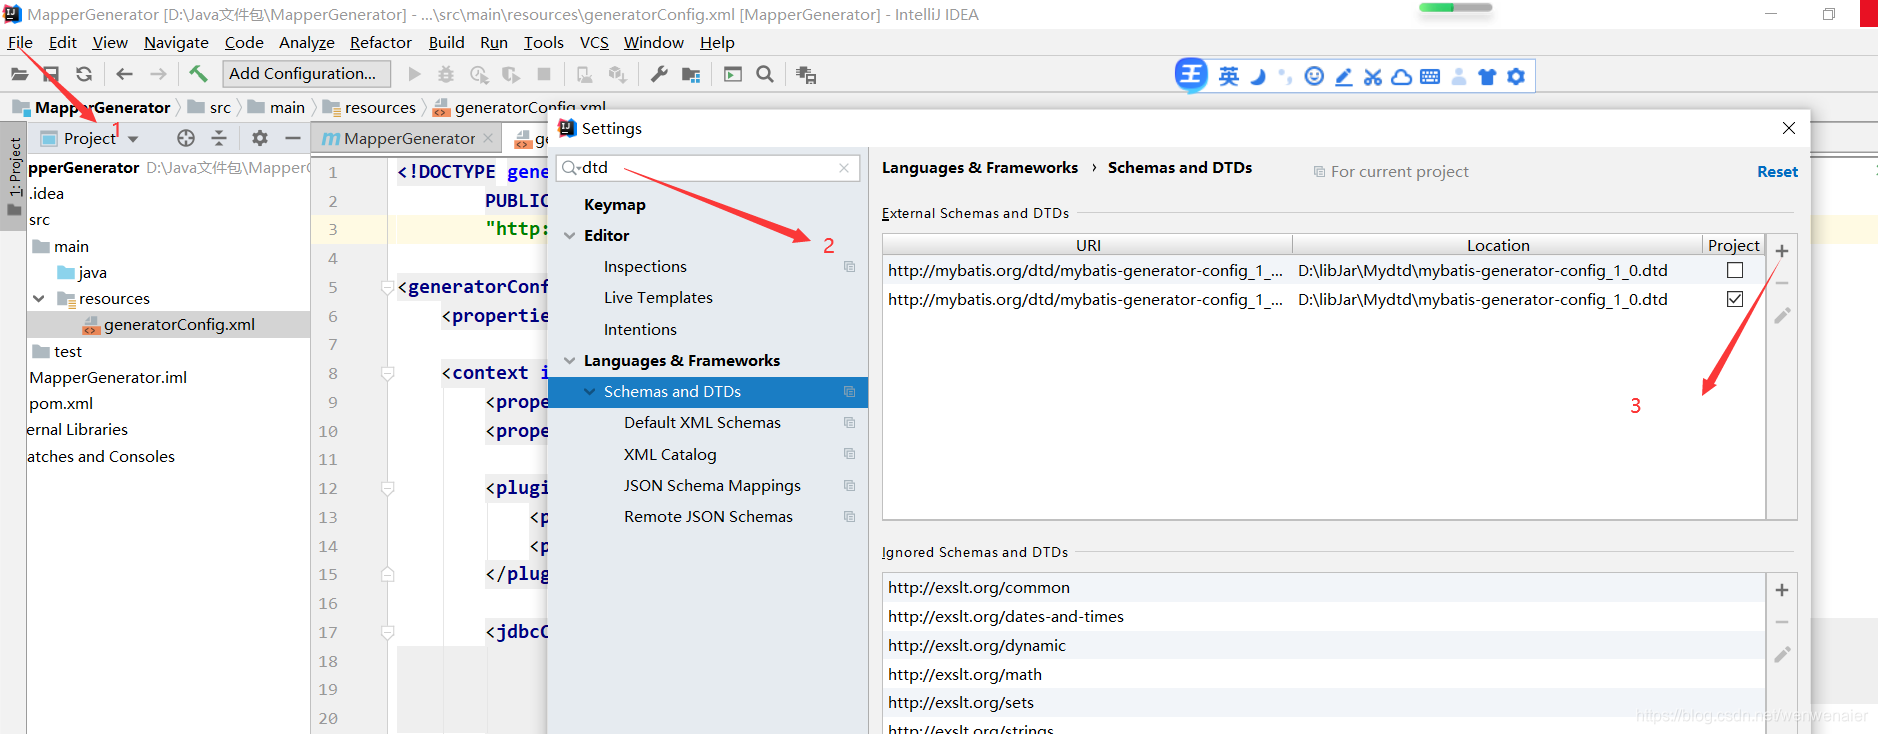
Task: Edit ignored schema with pencil icon
Action: 1782,655
